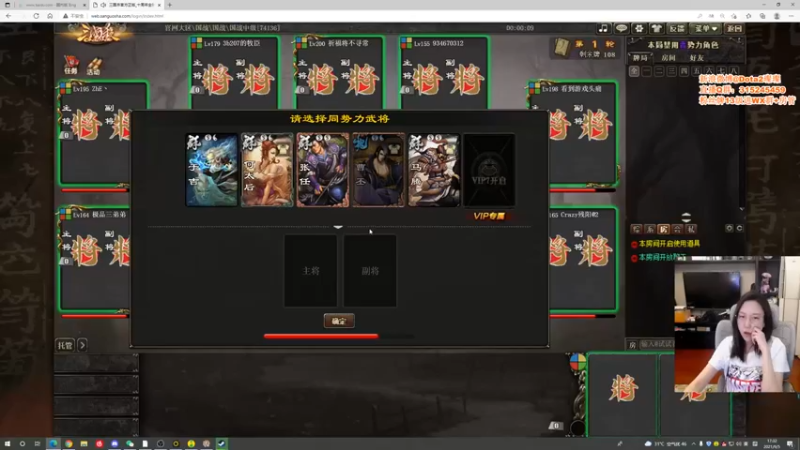Switch to the 好友 tab
The image size is (800, 450).
[x=696, y=58]
